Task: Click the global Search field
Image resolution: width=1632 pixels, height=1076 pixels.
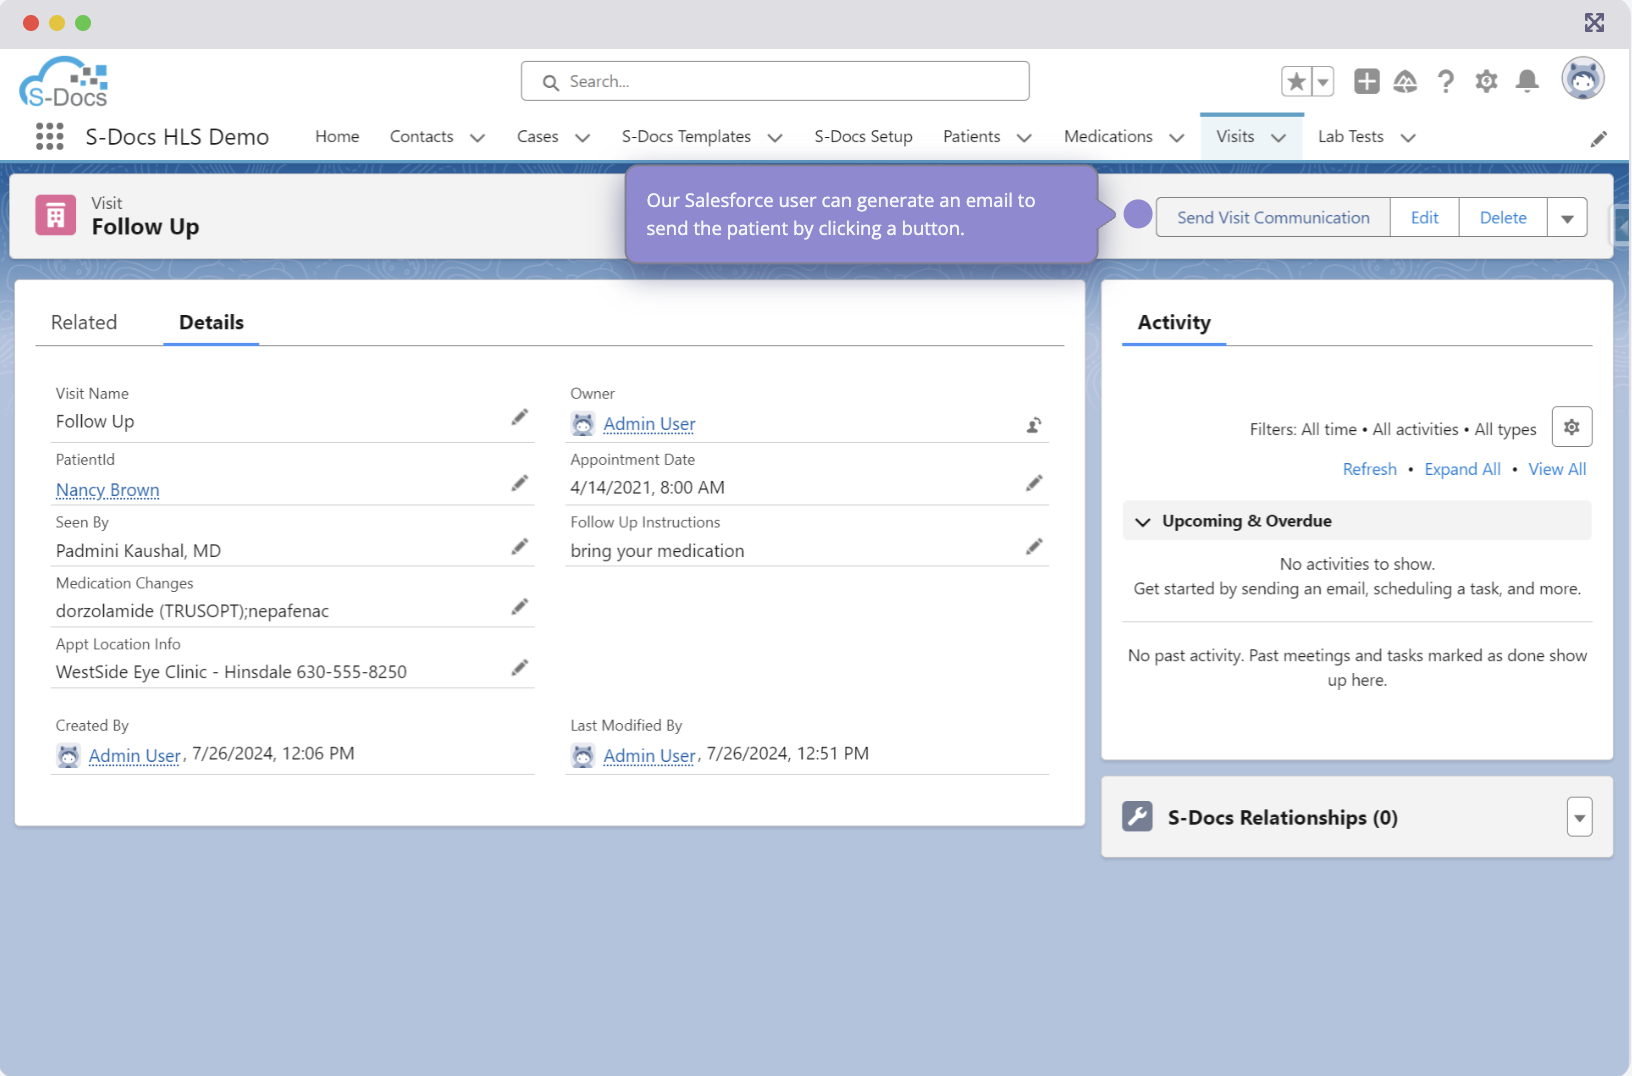Action: click(x=775, y=81)
